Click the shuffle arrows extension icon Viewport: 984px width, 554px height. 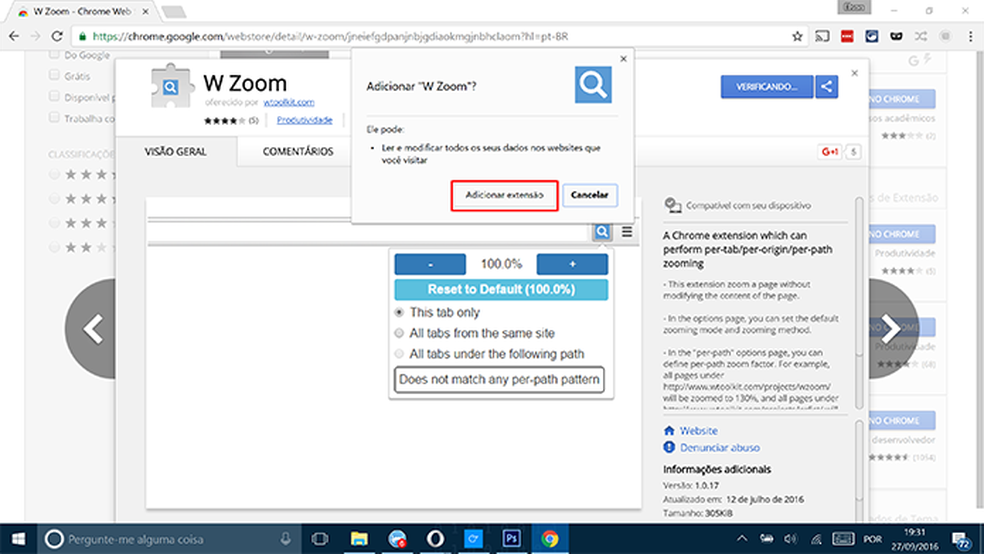coord(921,36)
